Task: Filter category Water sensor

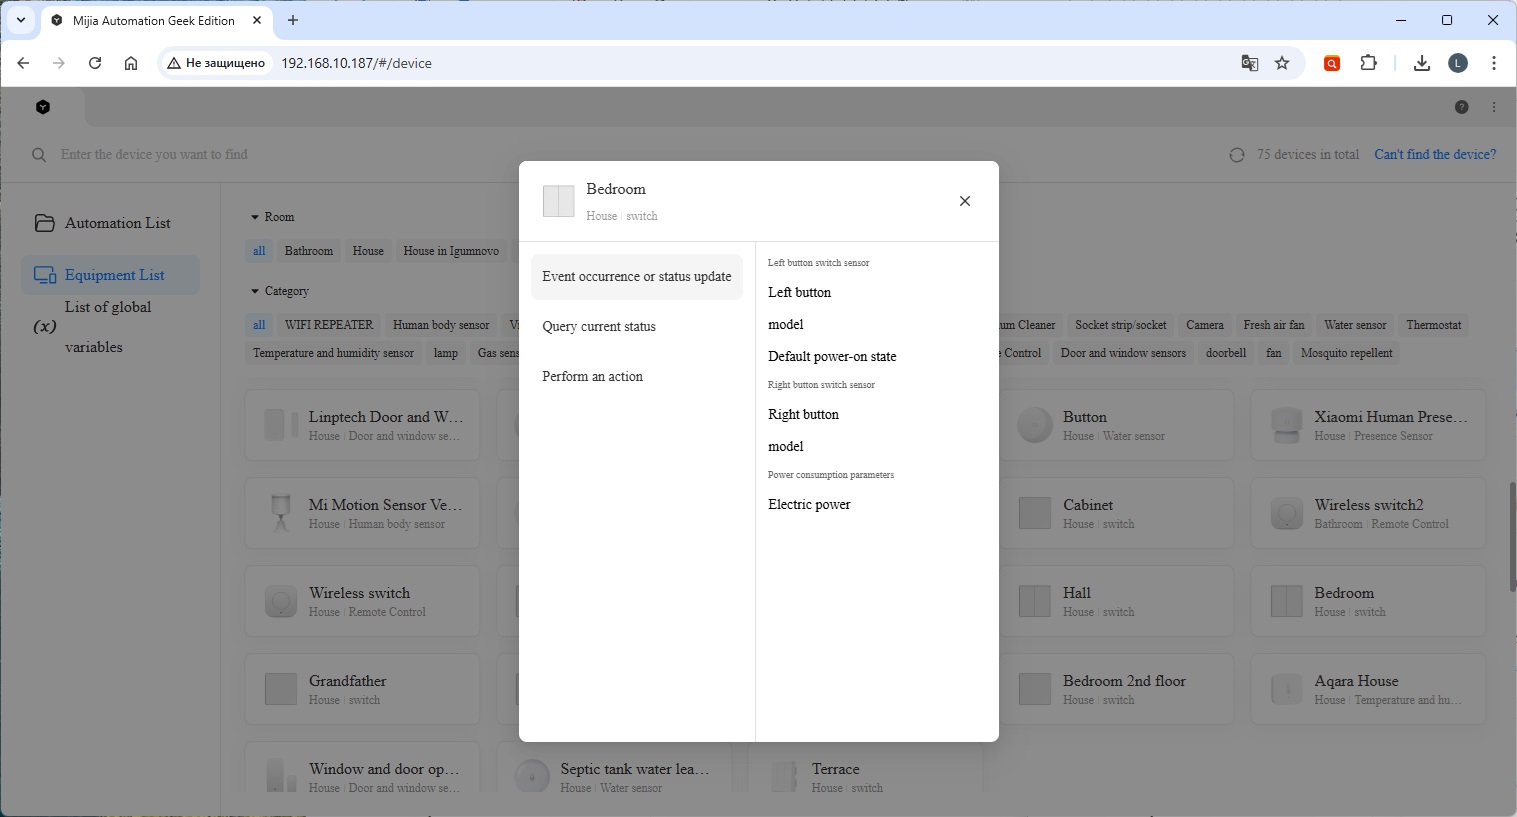Action: [1355, 325]
